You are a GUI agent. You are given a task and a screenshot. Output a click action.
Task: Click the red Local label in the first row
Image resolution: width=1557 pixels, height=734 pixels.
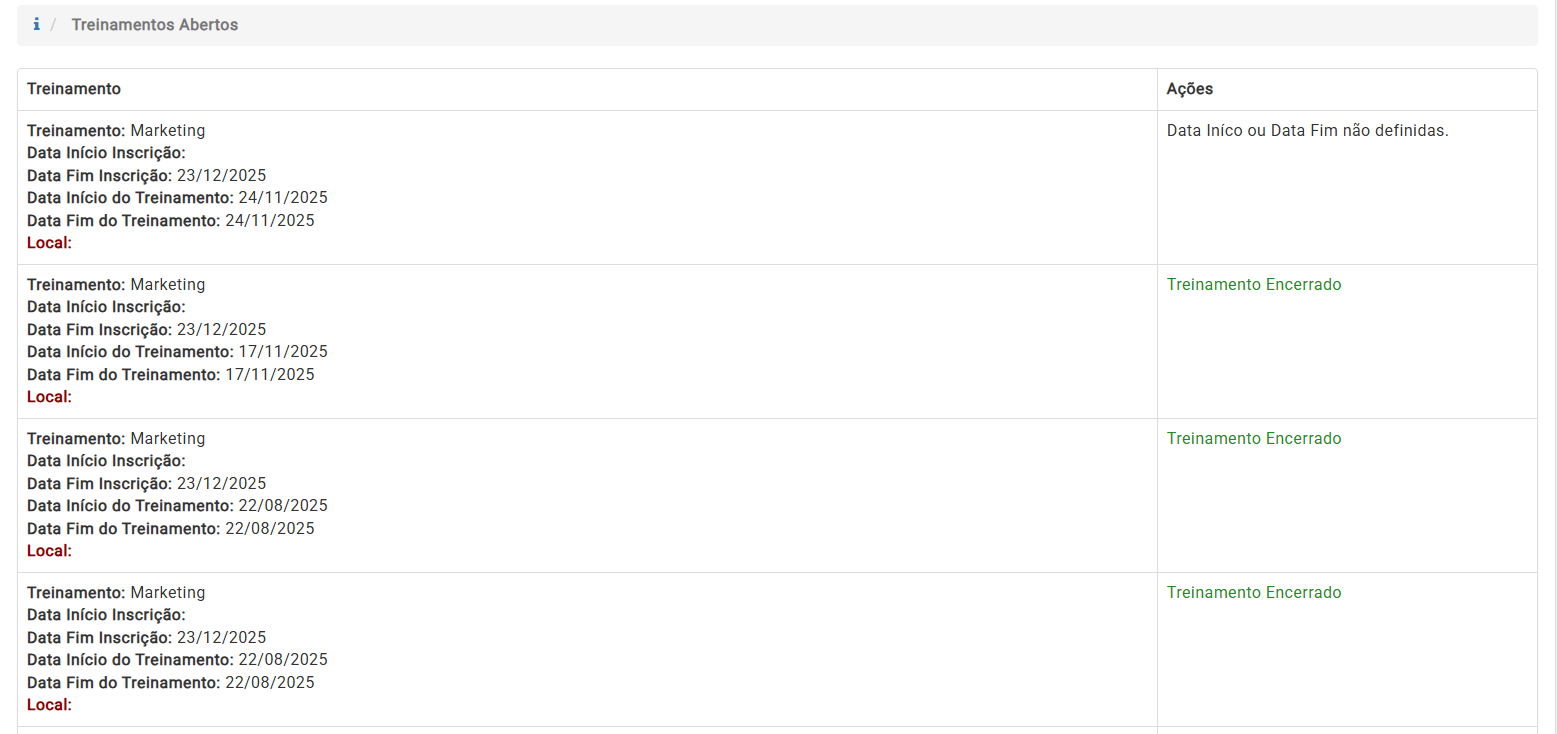coord(49,243)
